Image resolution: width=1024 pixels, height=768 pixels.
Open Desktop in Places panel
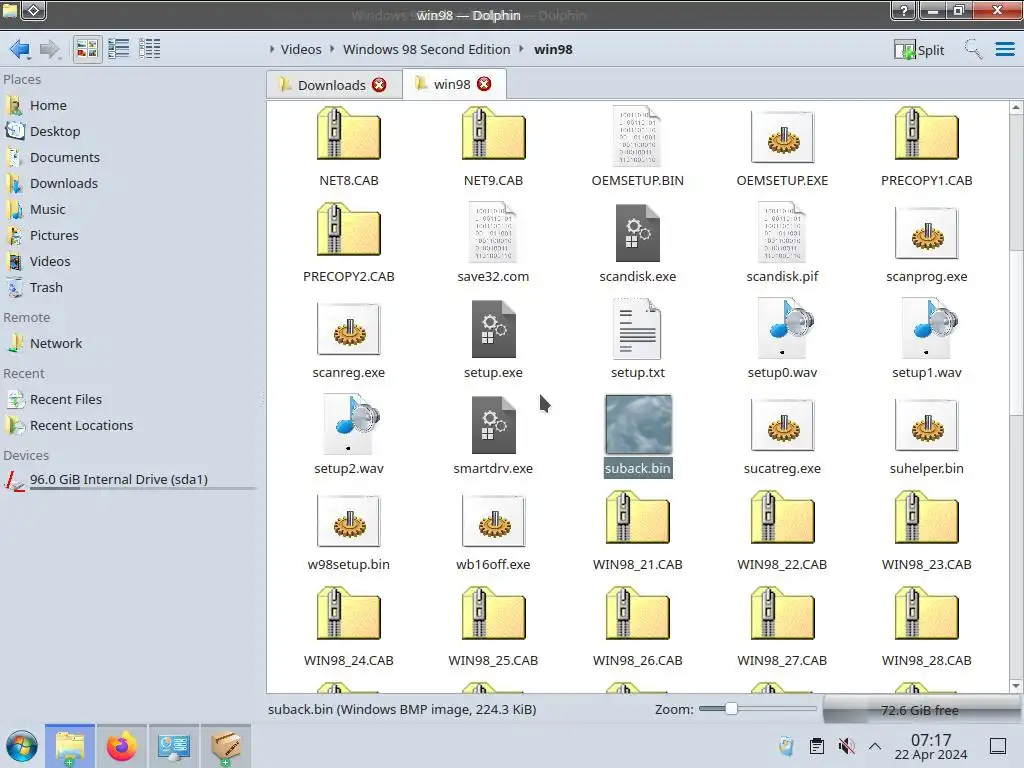[x=55, y=131]
